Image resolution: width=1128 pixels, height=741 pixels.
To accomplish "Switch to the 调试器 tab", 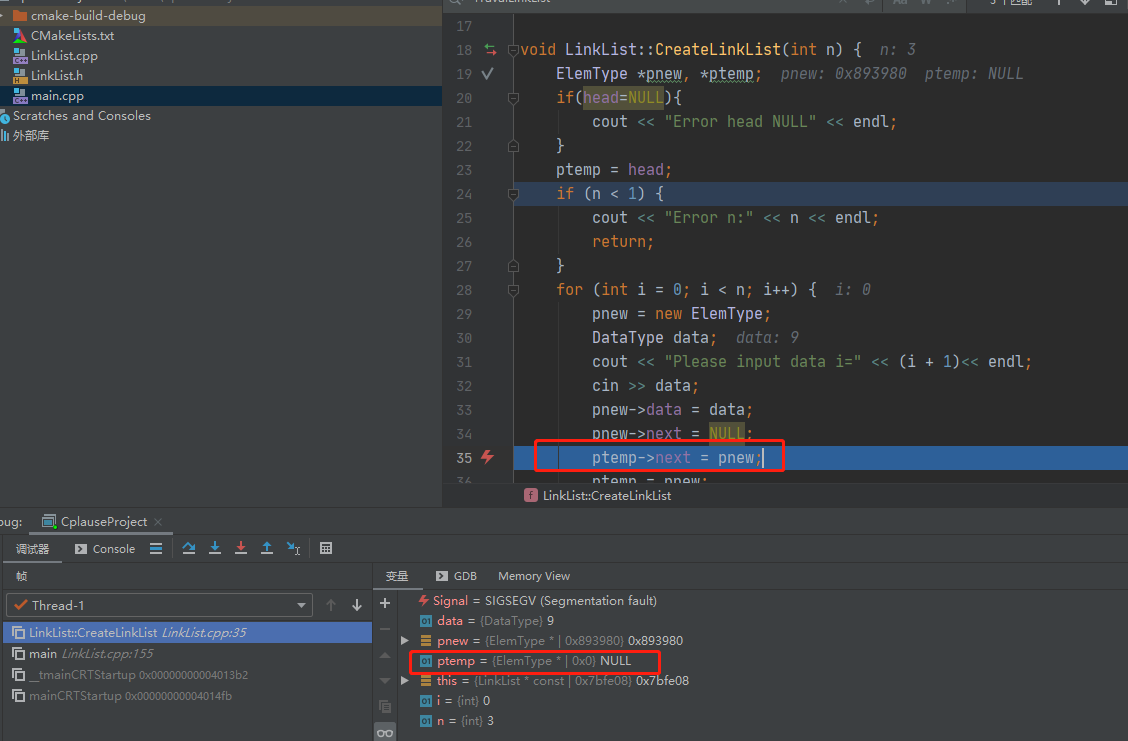I will [32, 549].
